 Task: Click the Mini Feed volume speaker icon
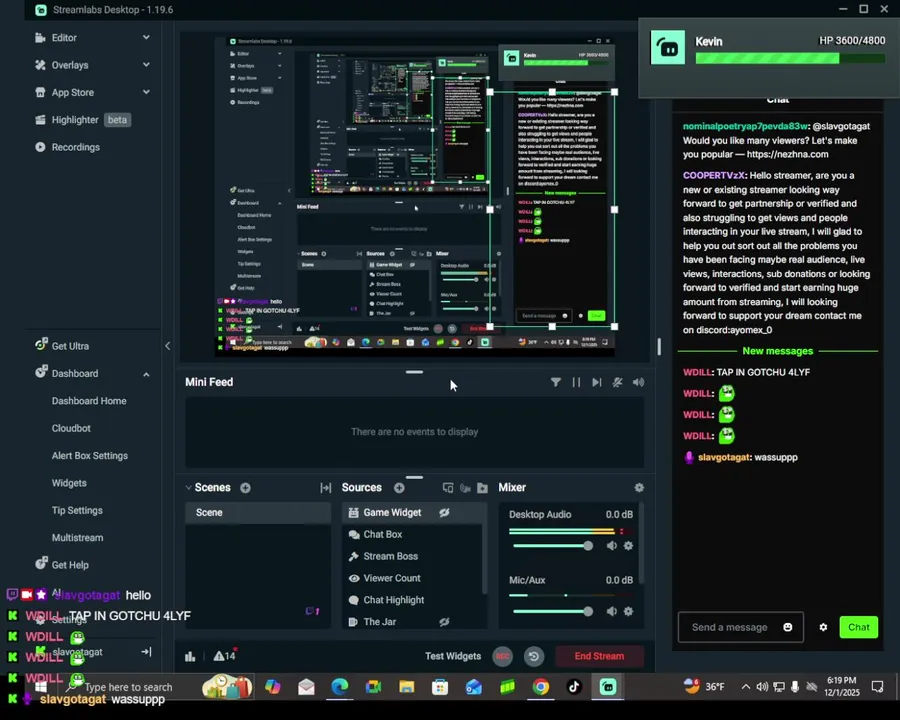638,382
